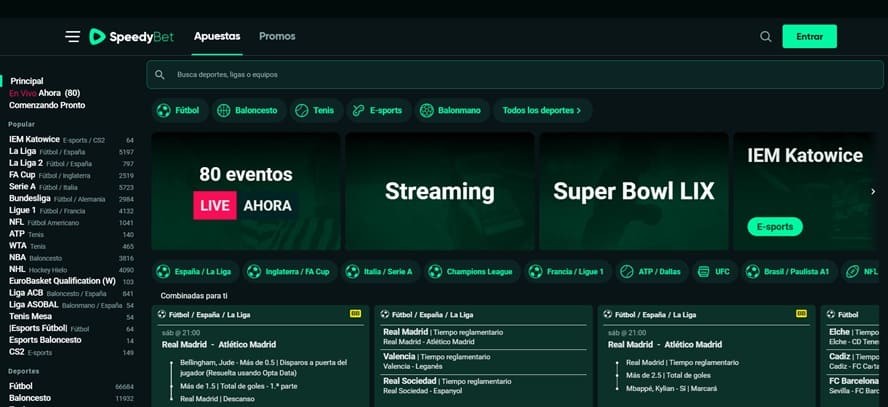Open the Super Bowl LIX banner
Viewport: 888px width, 407px height.
(634, 191)
